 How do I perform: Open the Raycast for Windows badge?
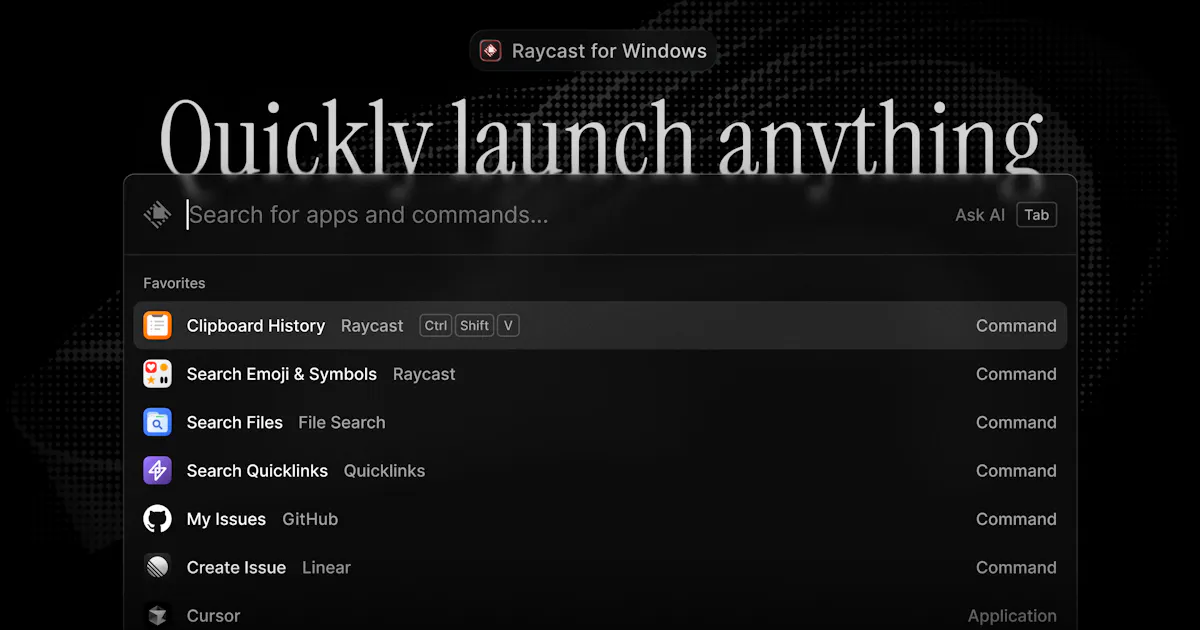[x=594, y=51]
